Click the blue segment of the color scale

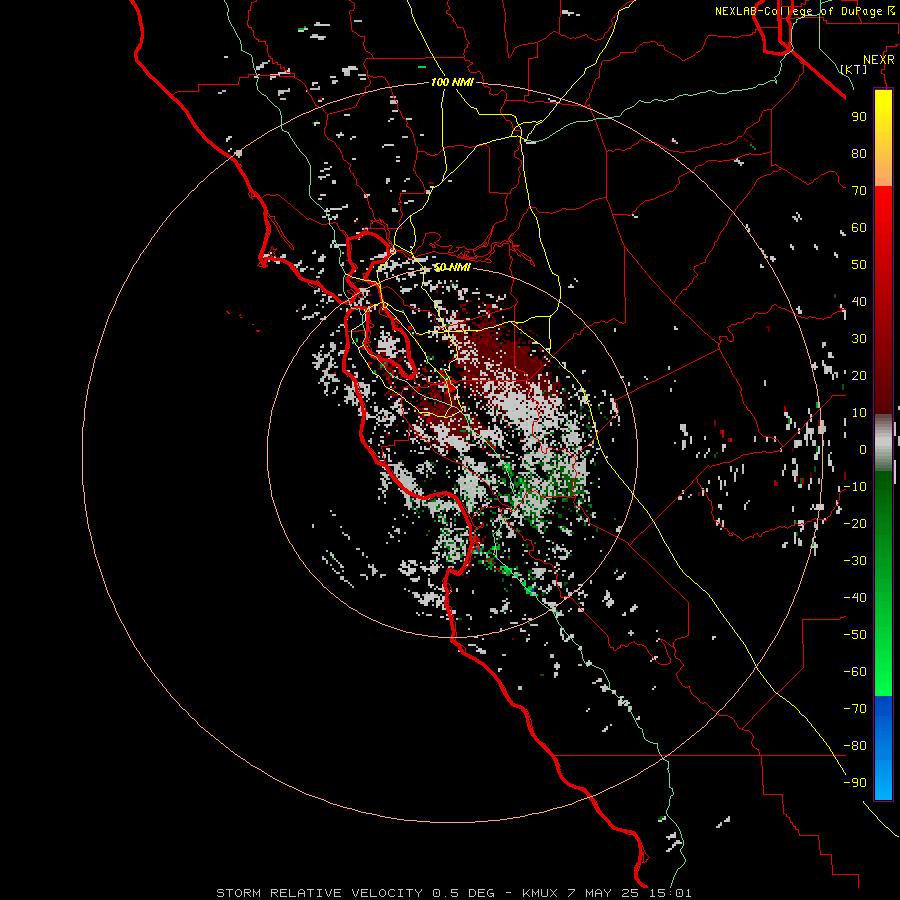pos(883,748)
